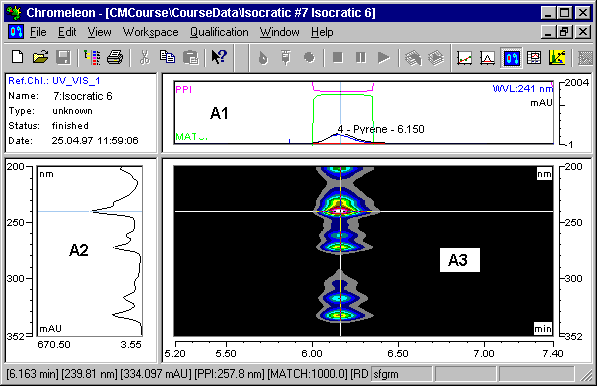Show the report table view icon
The image size is (597, 387).
[x=534, y=58]
